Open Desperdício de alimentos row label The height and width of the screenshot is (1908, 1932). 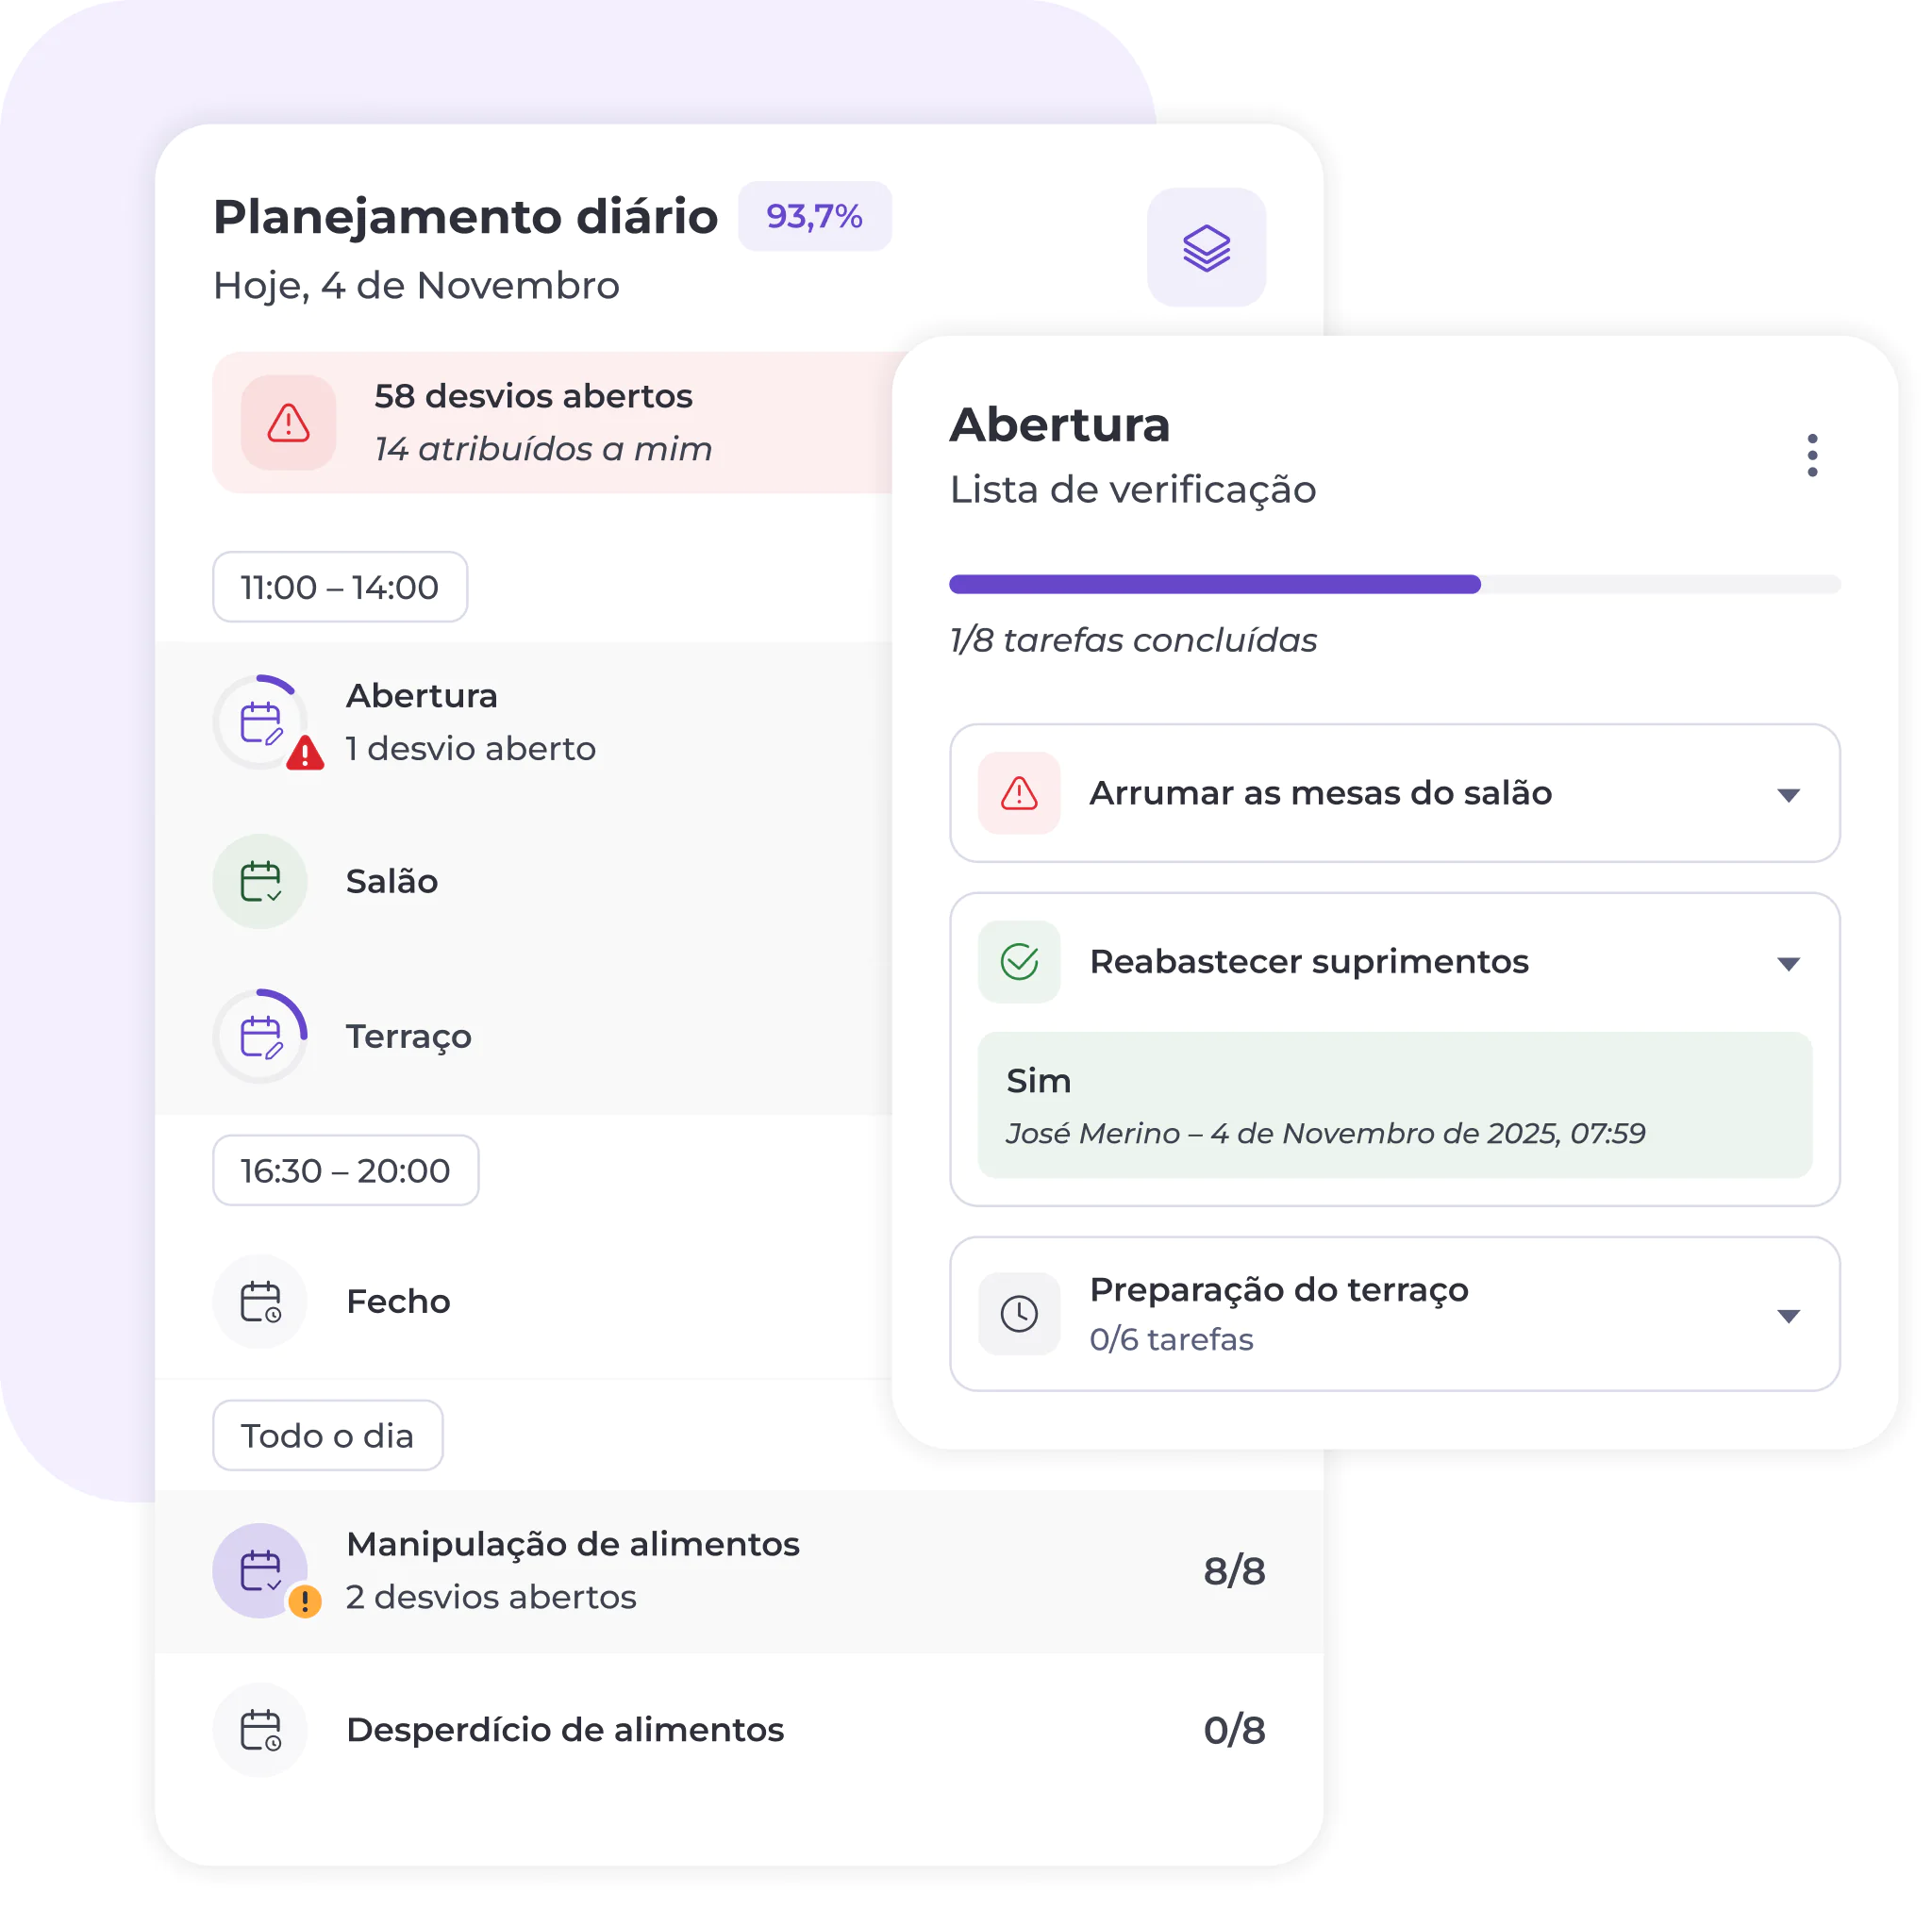tap(565, 1729)
